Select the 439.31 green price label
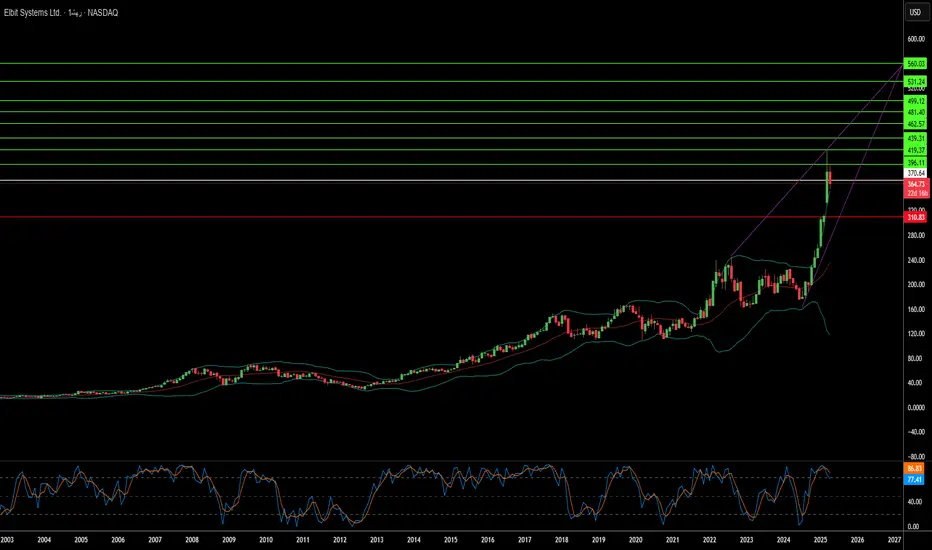This screenshot has height=550, width=932. tap(915, 138)
